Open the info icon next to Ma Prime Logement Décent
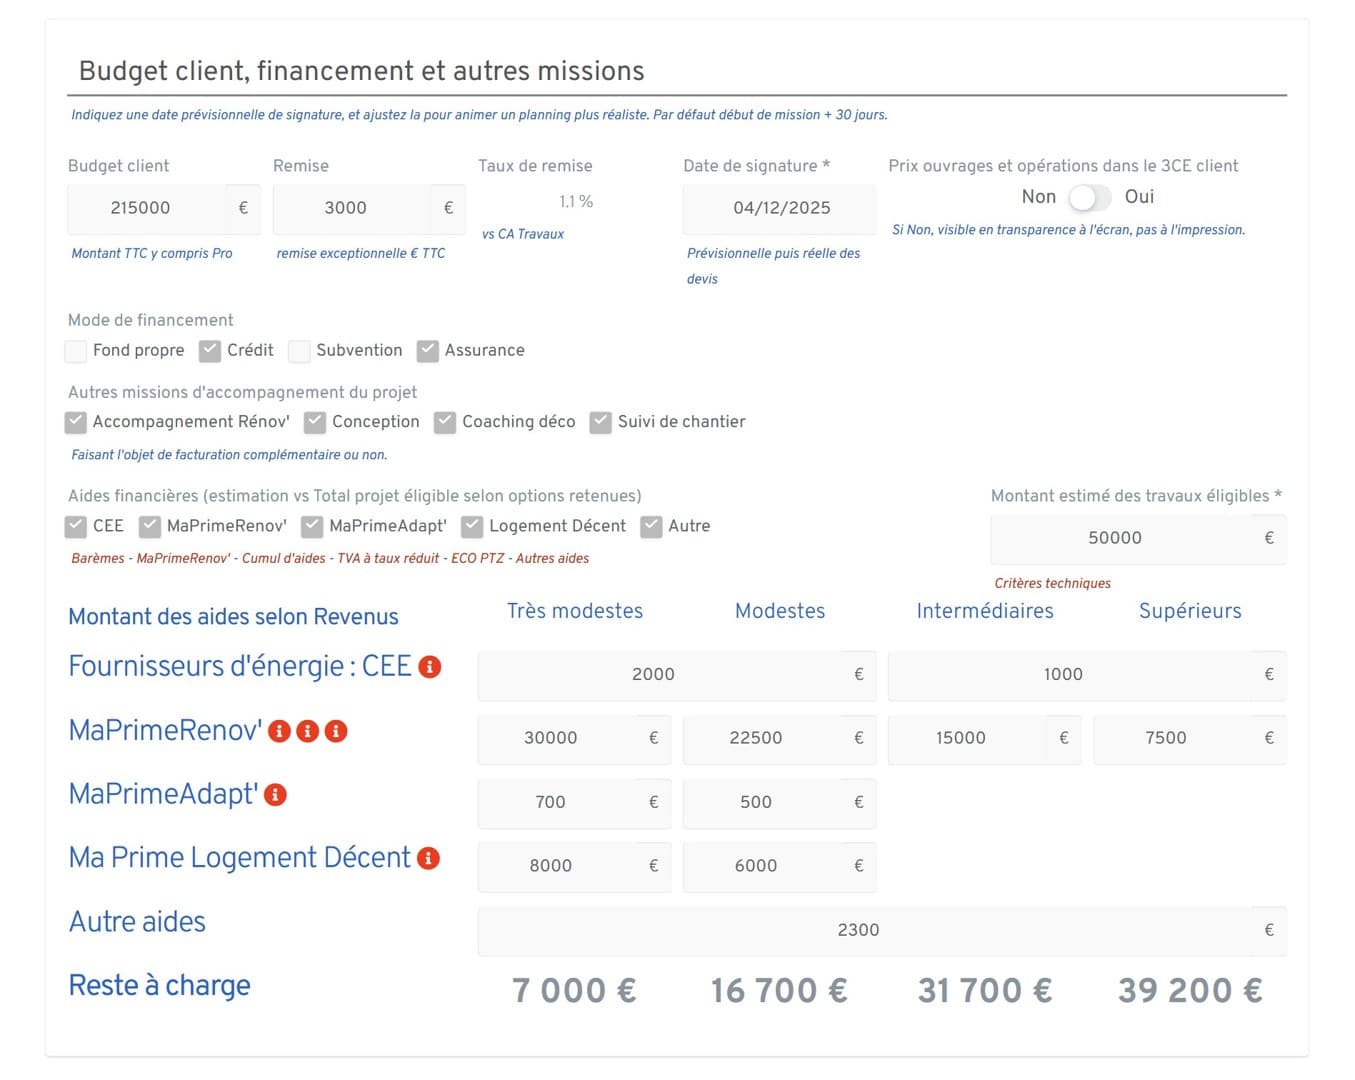 [x=428, y=857]
